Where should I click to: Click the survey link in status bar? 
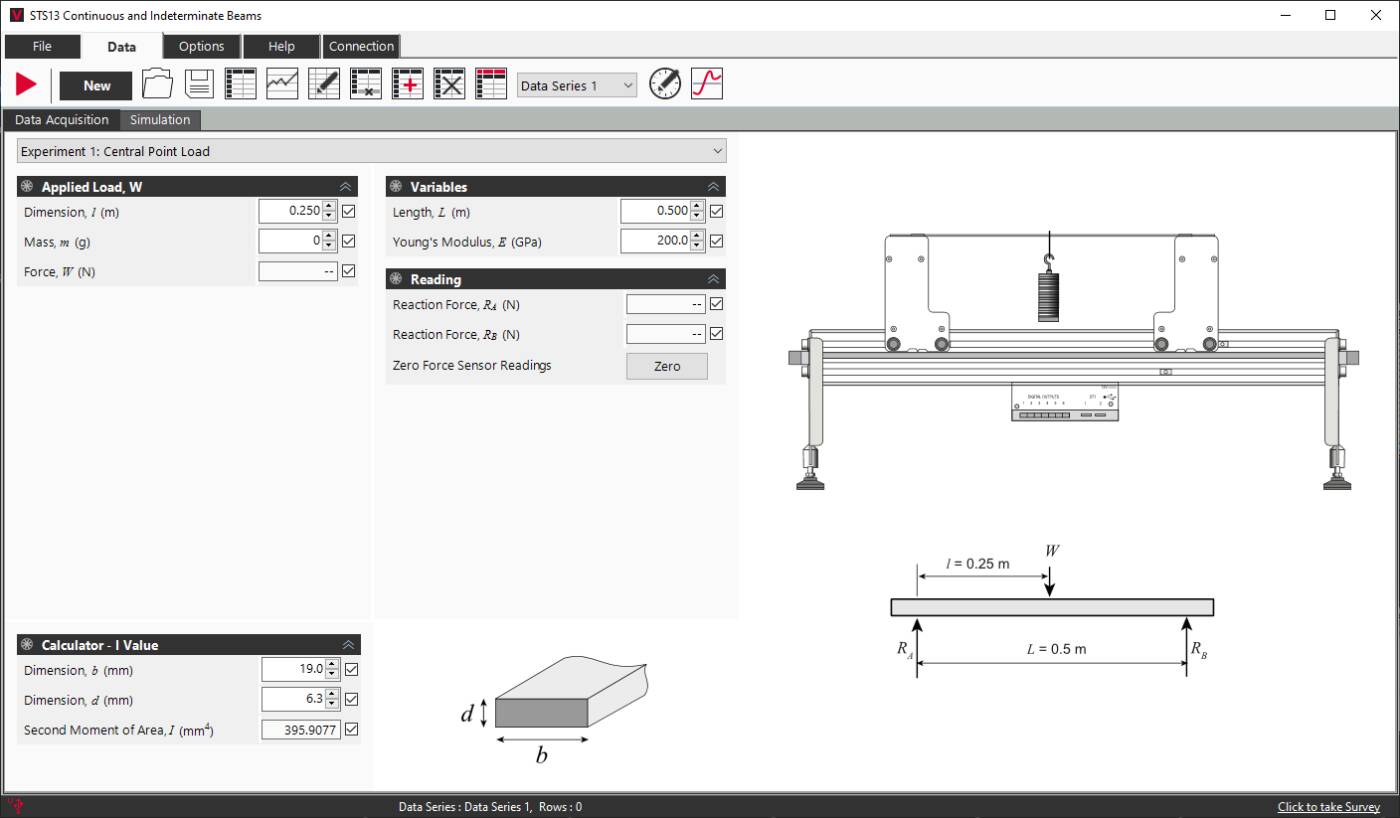pyautogui.click(x=1328, y=807)
